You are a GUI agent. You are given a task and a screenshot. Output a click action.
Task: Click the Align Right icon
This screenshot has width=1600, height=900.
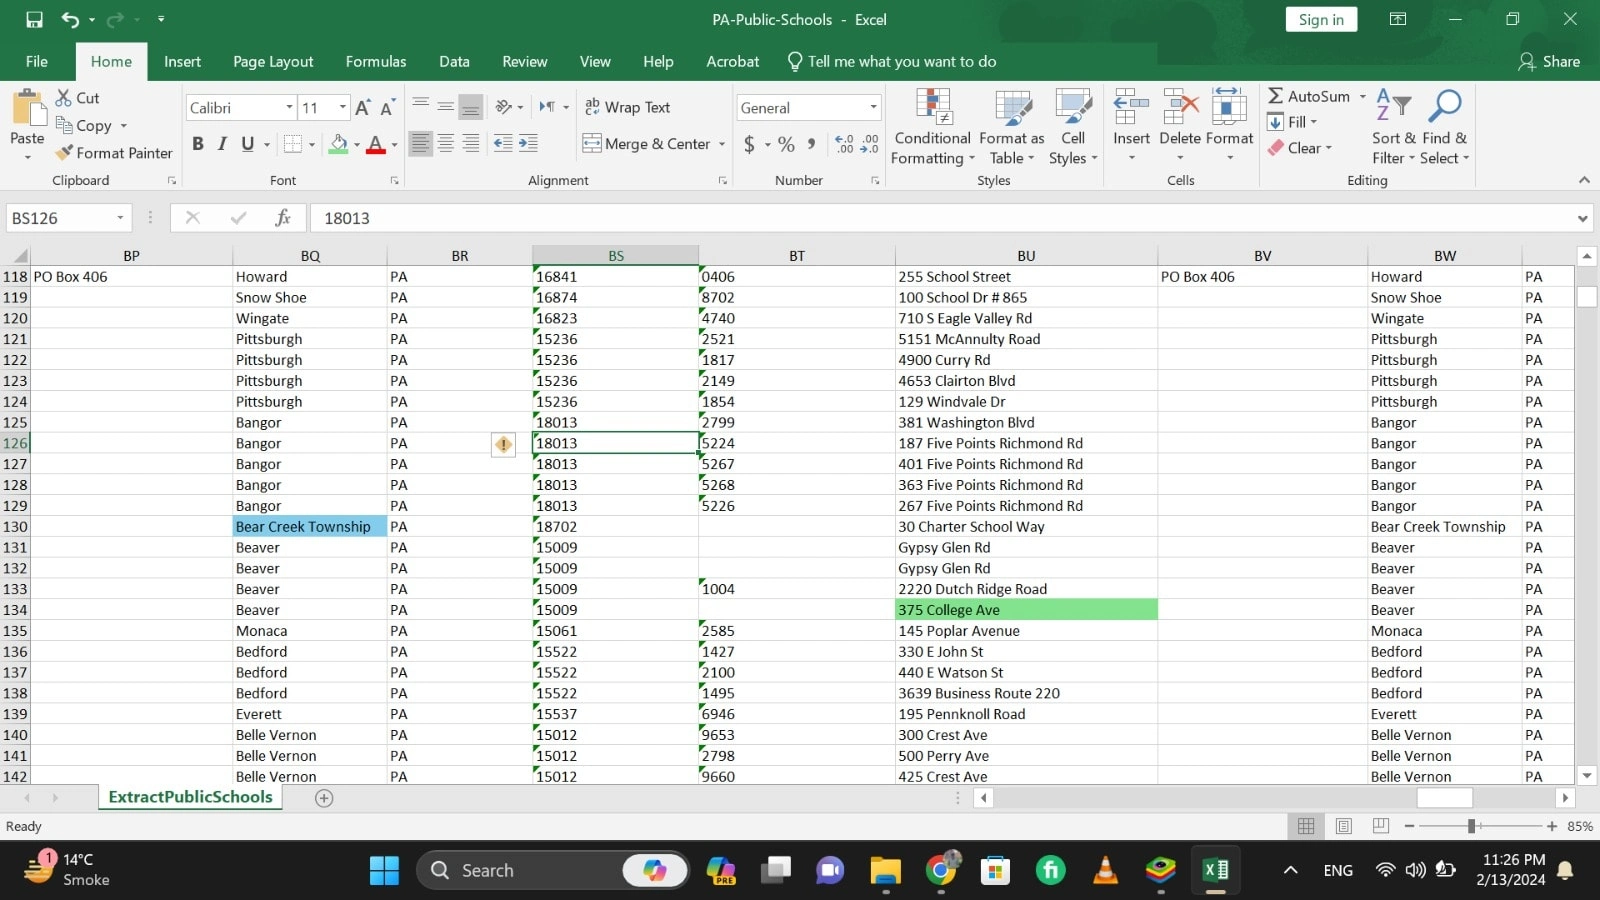coord(471,144)
